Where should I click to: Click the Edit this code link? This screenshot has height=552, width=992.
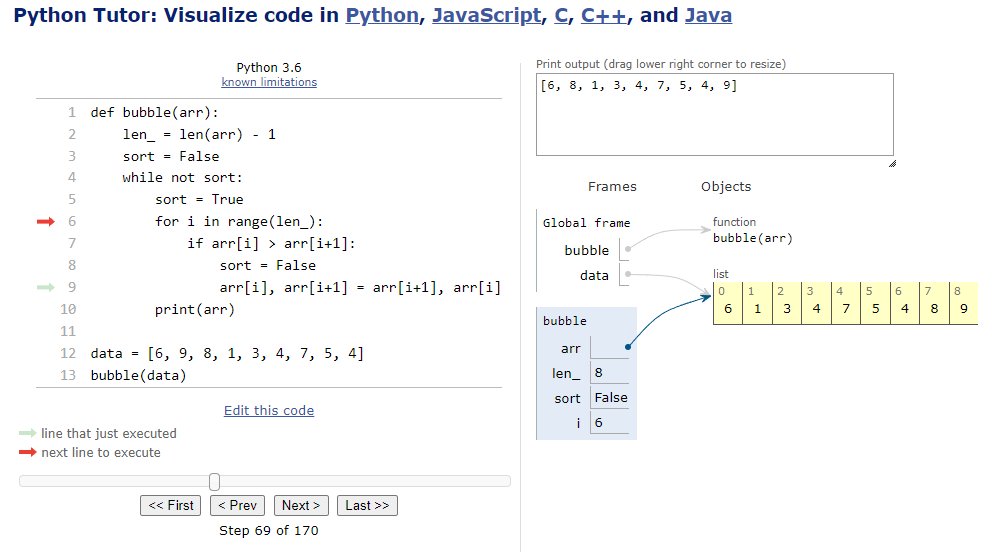coord(269,410)
